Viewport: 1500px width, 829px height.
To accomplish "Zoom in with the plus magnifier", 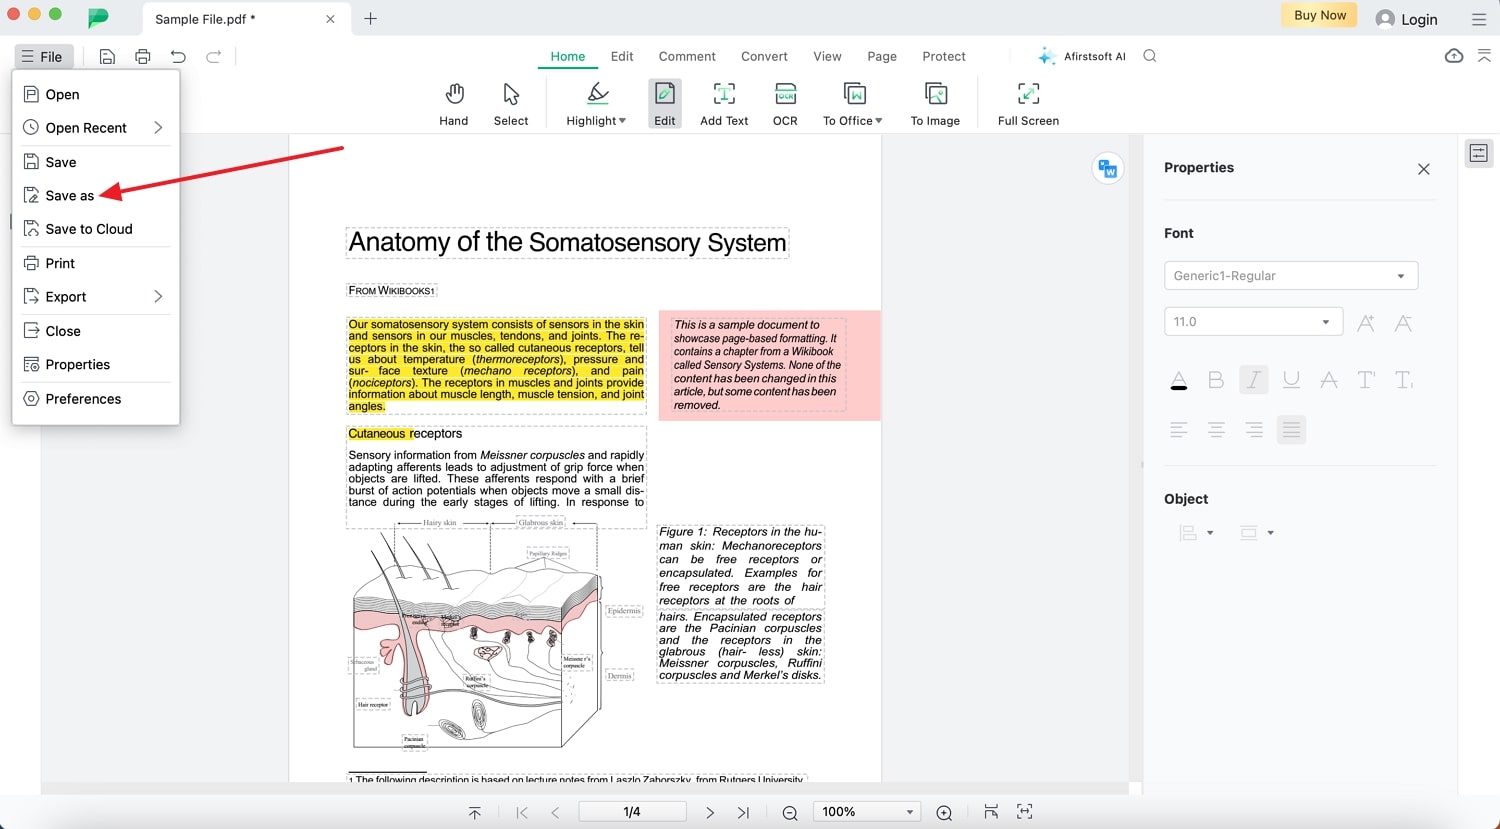I will click(x=944, y=812).
